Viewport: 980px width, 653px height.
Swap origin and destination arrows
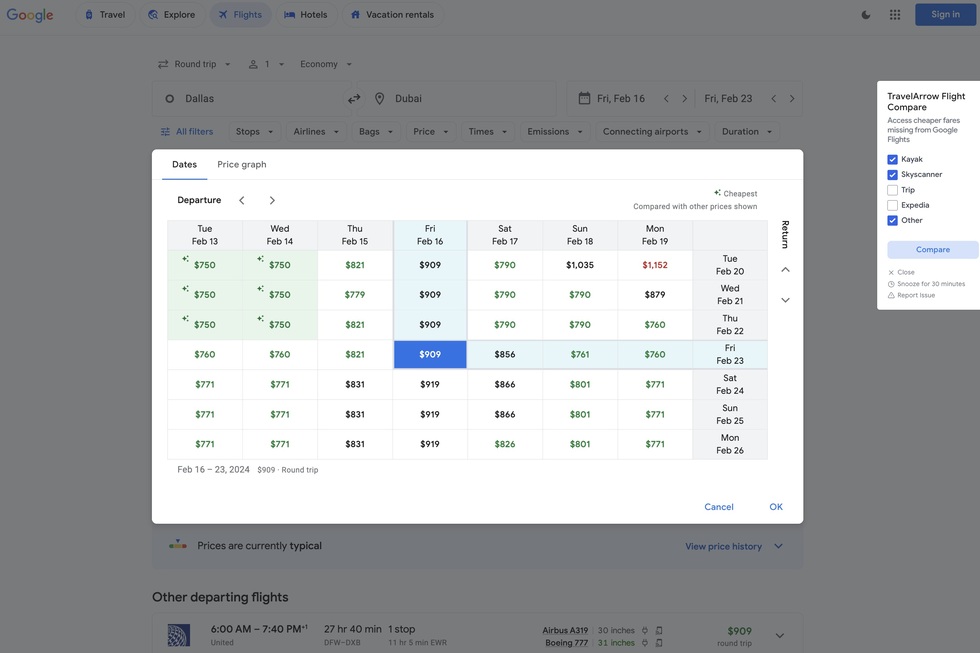354,99
